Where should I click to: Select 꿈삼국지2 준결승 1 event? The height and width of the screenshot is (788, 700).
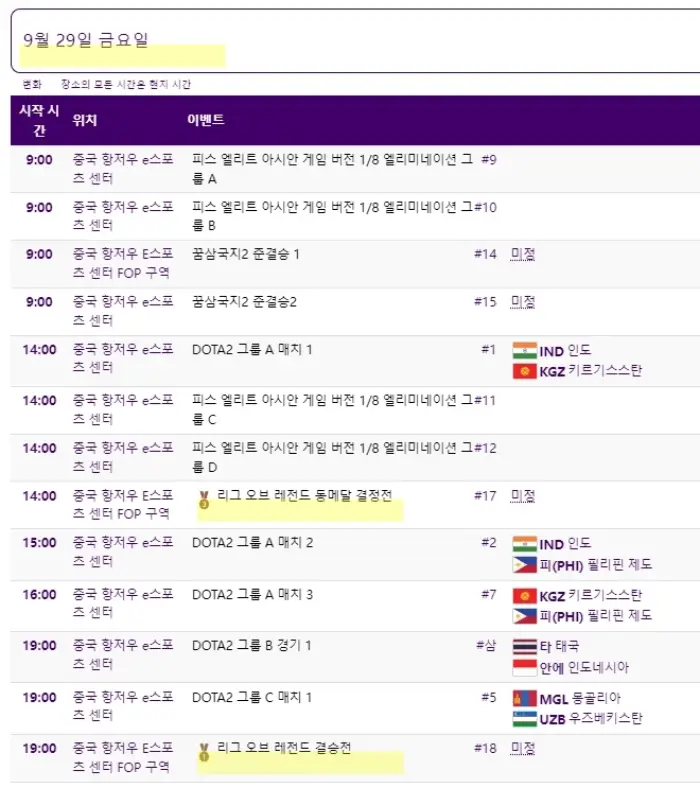click(x=246, y=254)
